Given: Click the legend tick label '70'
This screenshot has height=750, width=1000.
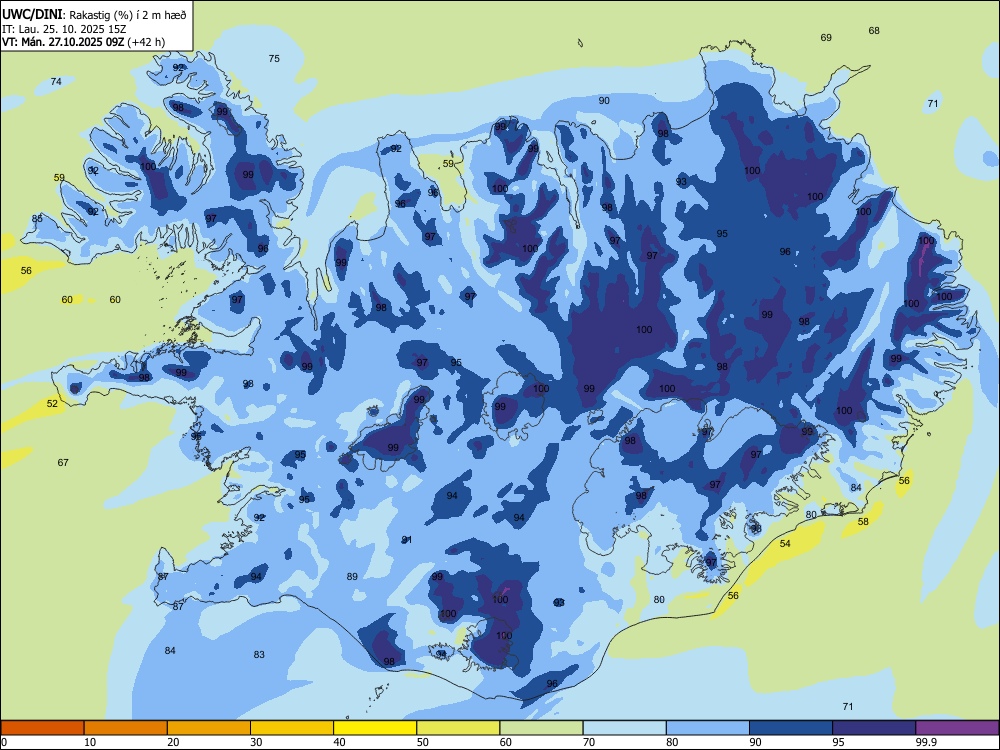Looking at the screenshot, I should pyautogui.click(x=589, y=742).
